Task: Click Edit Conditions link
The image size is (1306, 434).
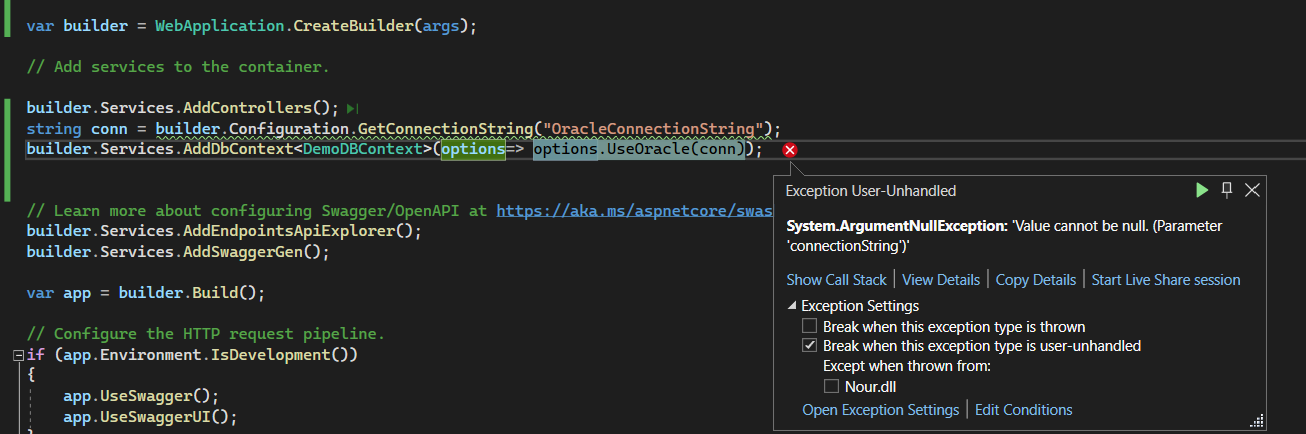Action: coord(1023,410)
